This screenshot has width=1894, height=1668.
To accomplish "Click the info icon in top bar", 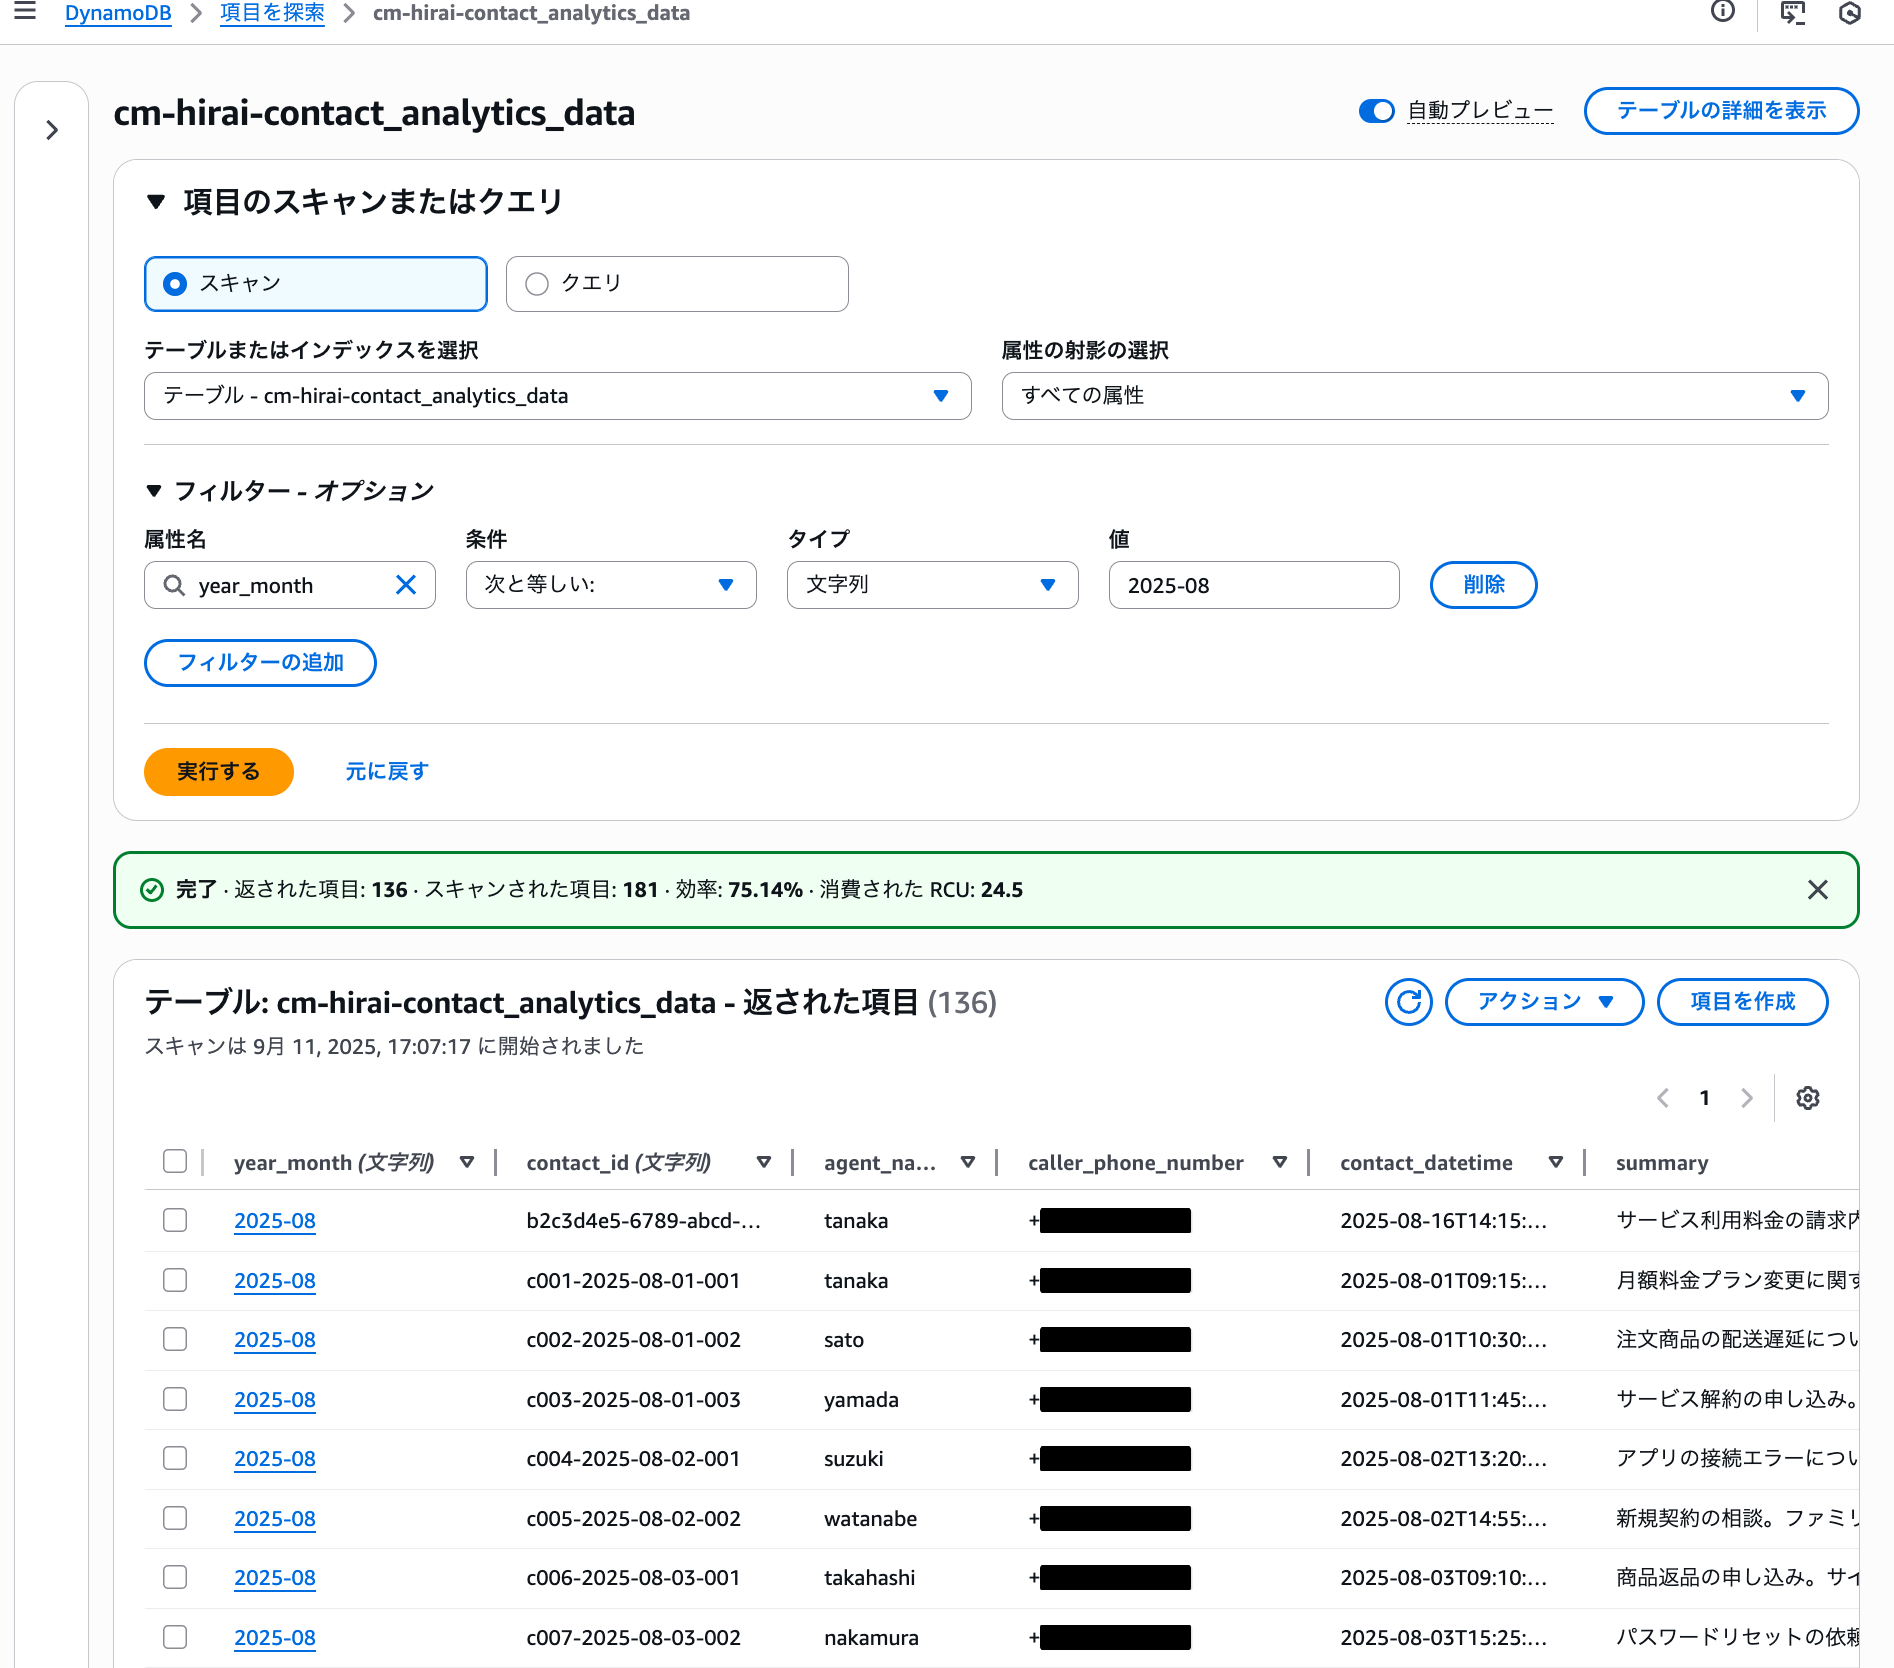I will coord(1722,12).
